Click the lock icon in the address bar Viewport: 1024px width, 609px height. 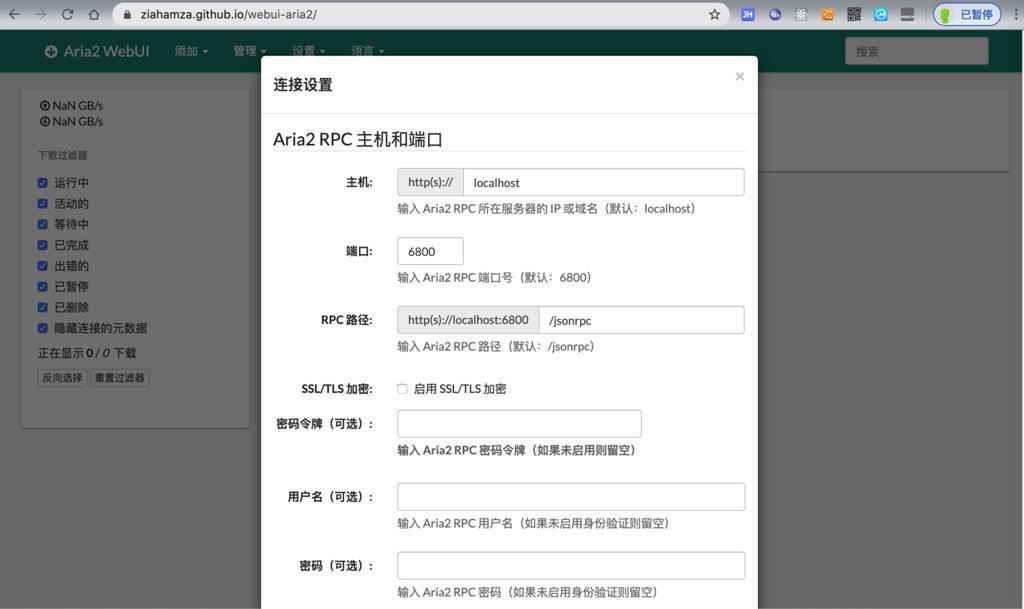(127, 14)
